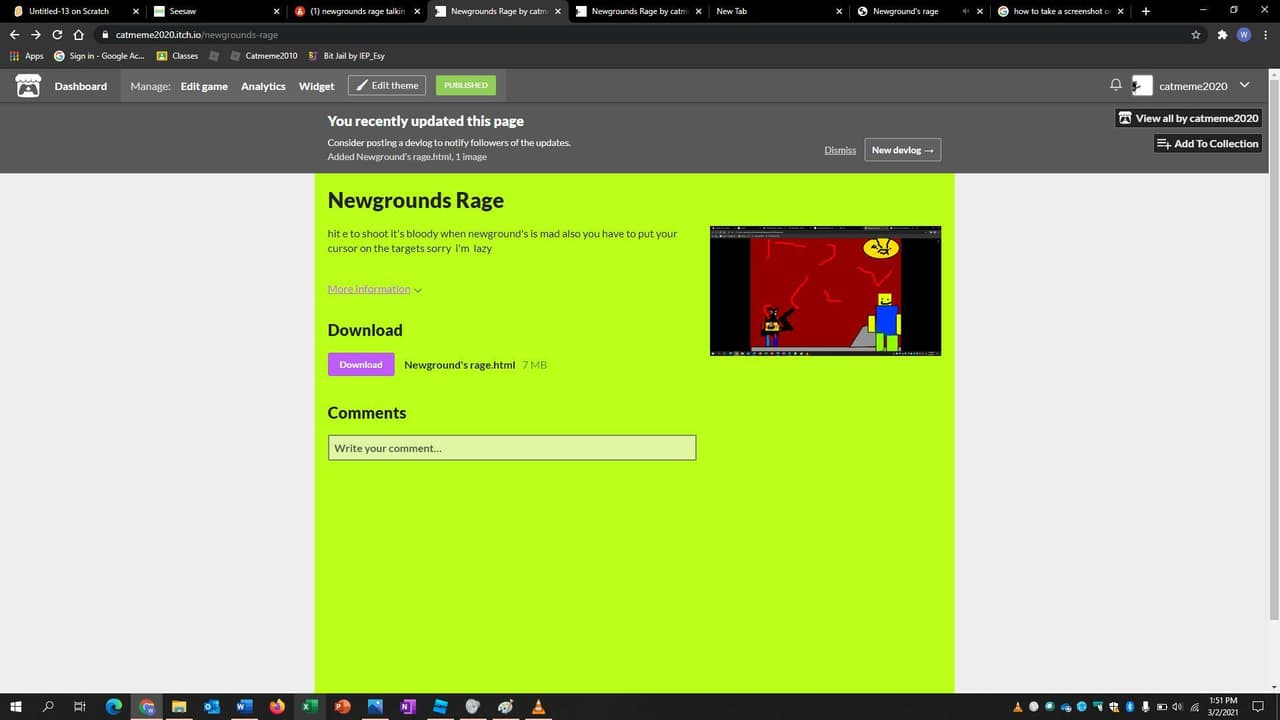Viewport: 1280px width, 720px height.
Task: Open Windows Start menu
Action: pos(16,706)
